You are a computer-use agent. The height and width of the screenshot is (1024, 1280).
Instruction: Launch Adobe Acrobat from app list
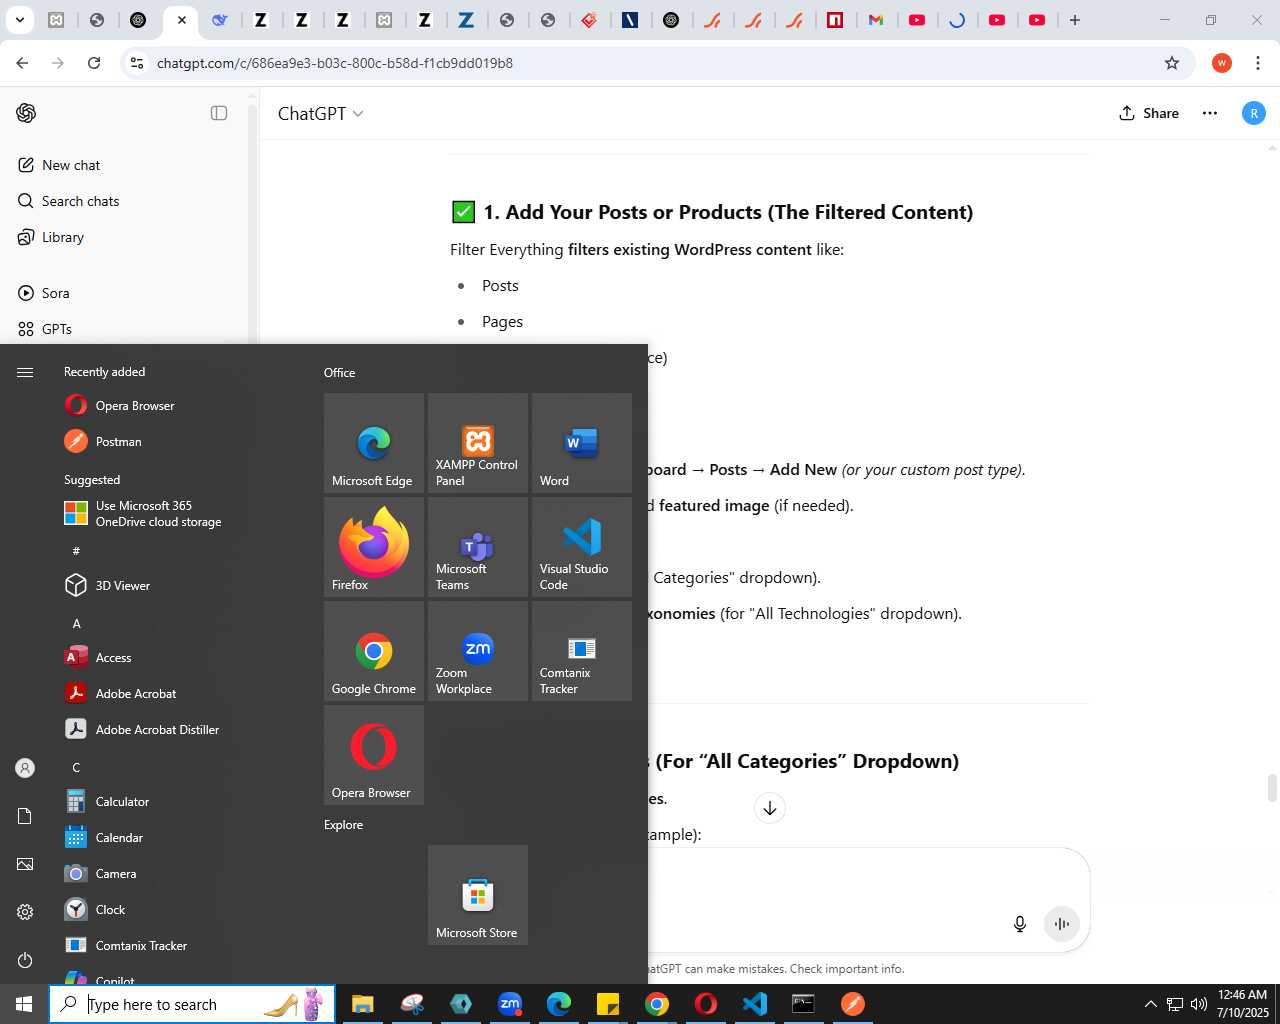pos(180,694)
